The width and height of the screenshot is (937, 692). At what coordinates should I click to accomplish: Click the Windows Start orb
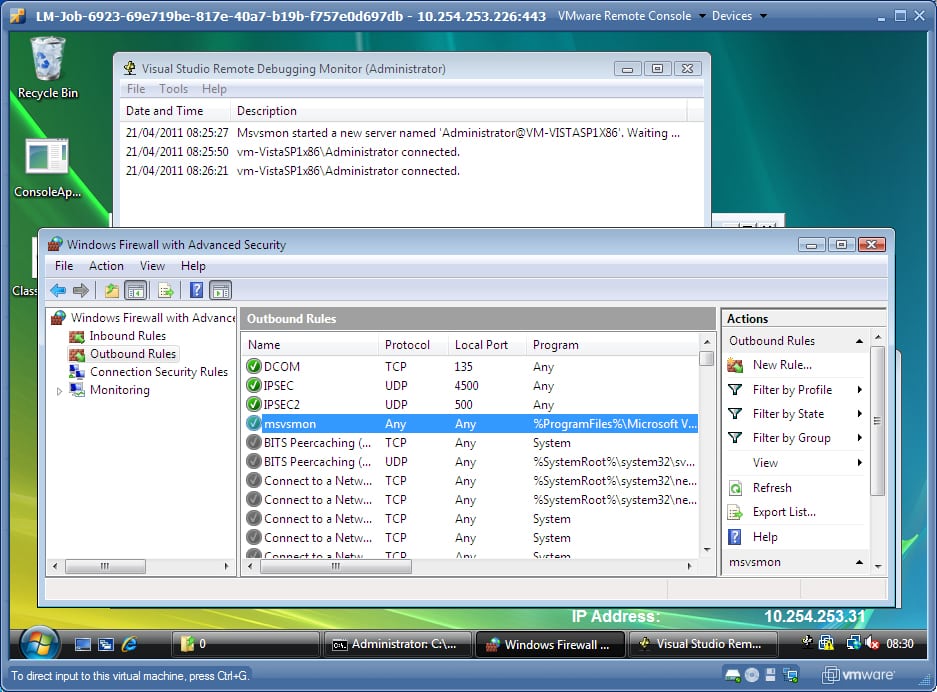tap(39, 644)
